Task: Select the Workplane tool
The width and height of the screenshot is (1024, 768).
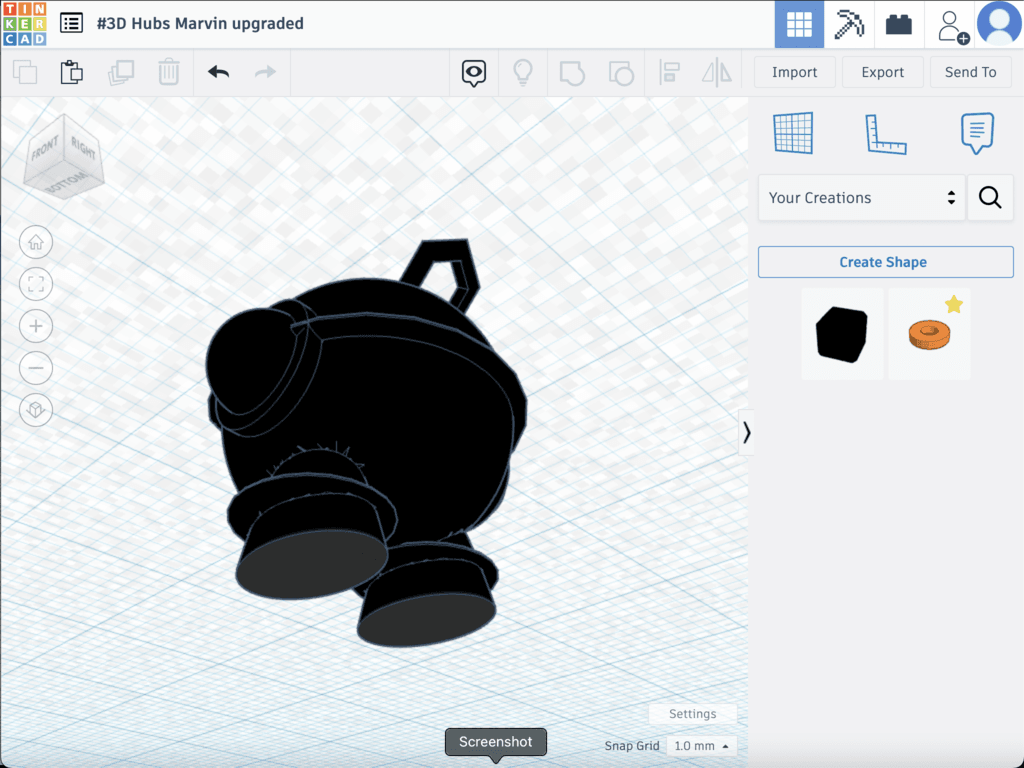Action: point(793,133)
